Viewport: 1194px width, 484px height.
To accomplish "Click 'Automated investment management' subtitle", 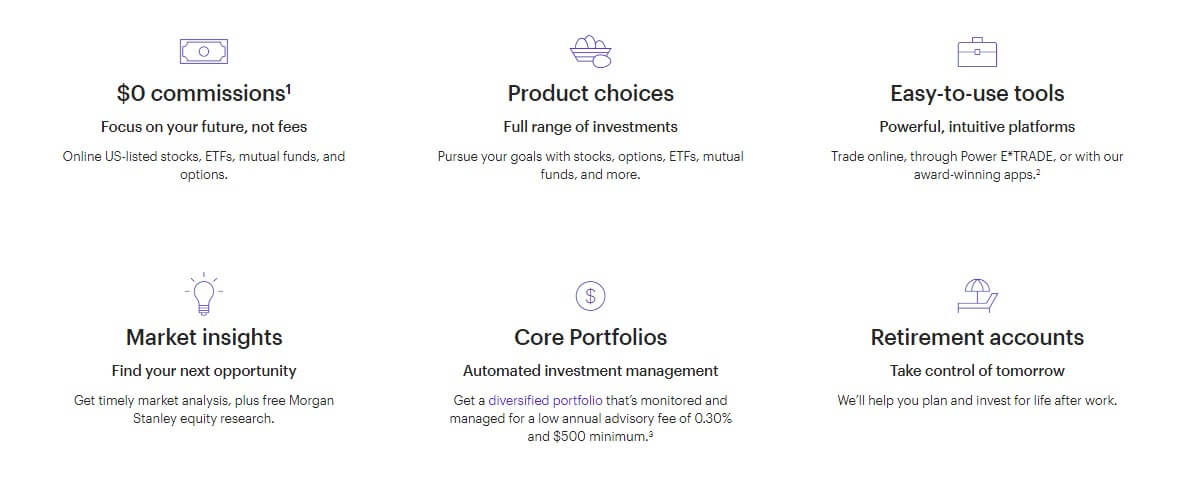I will click(x=590, y=371).
